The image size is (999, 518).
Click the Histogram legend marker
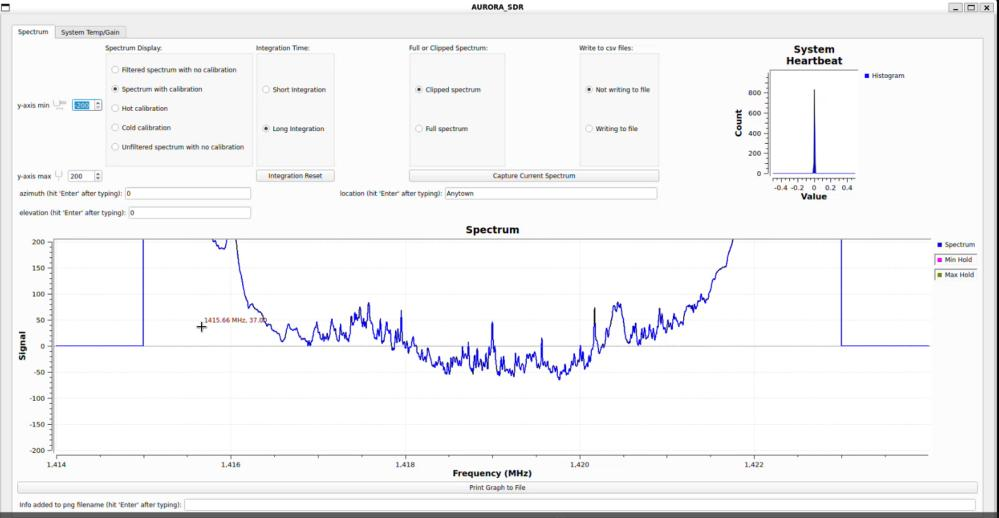[x=866, y=76]
